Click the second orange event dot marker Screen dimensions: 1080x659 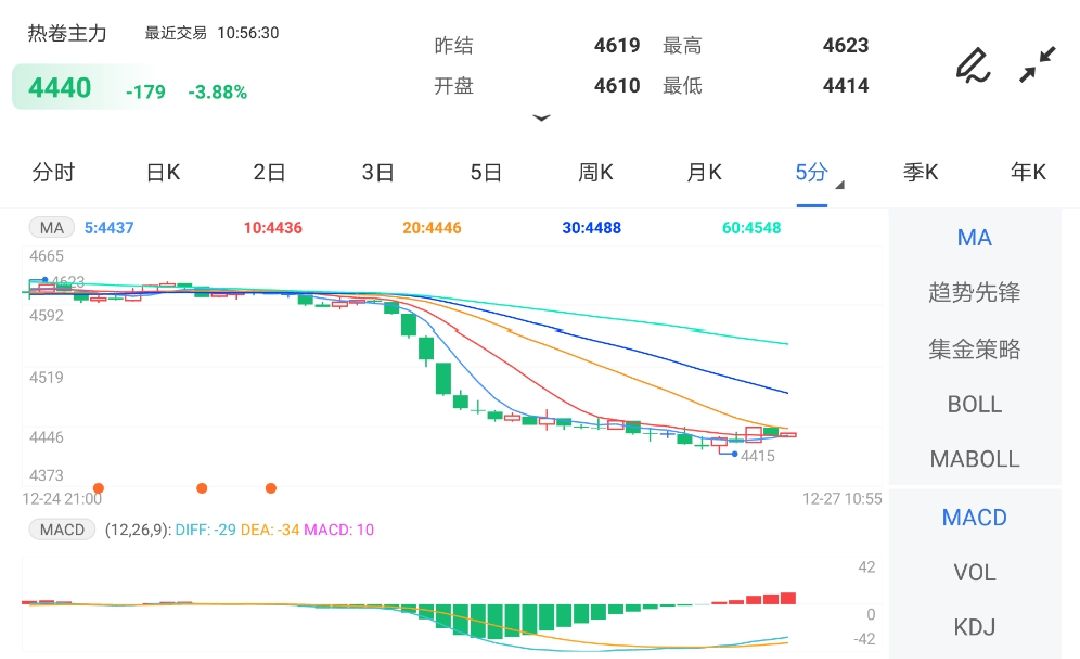[202, 488]
